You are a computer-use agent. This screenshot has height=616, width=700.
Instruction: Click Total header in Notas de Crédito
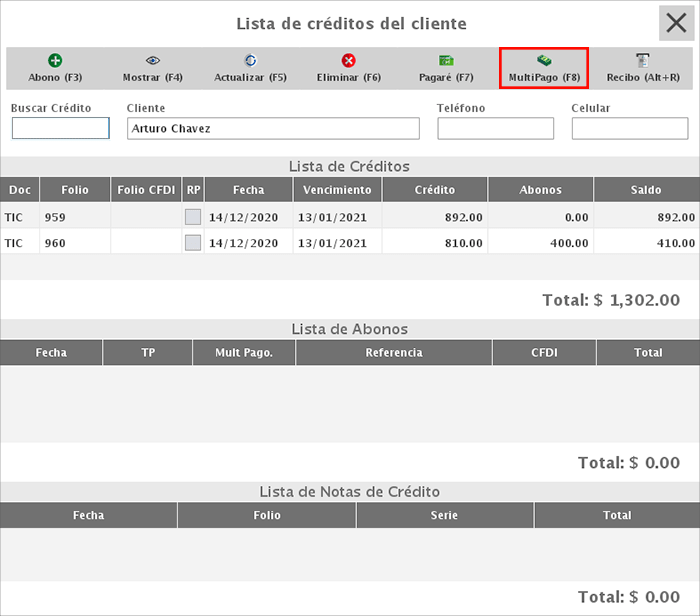(617, 515)
